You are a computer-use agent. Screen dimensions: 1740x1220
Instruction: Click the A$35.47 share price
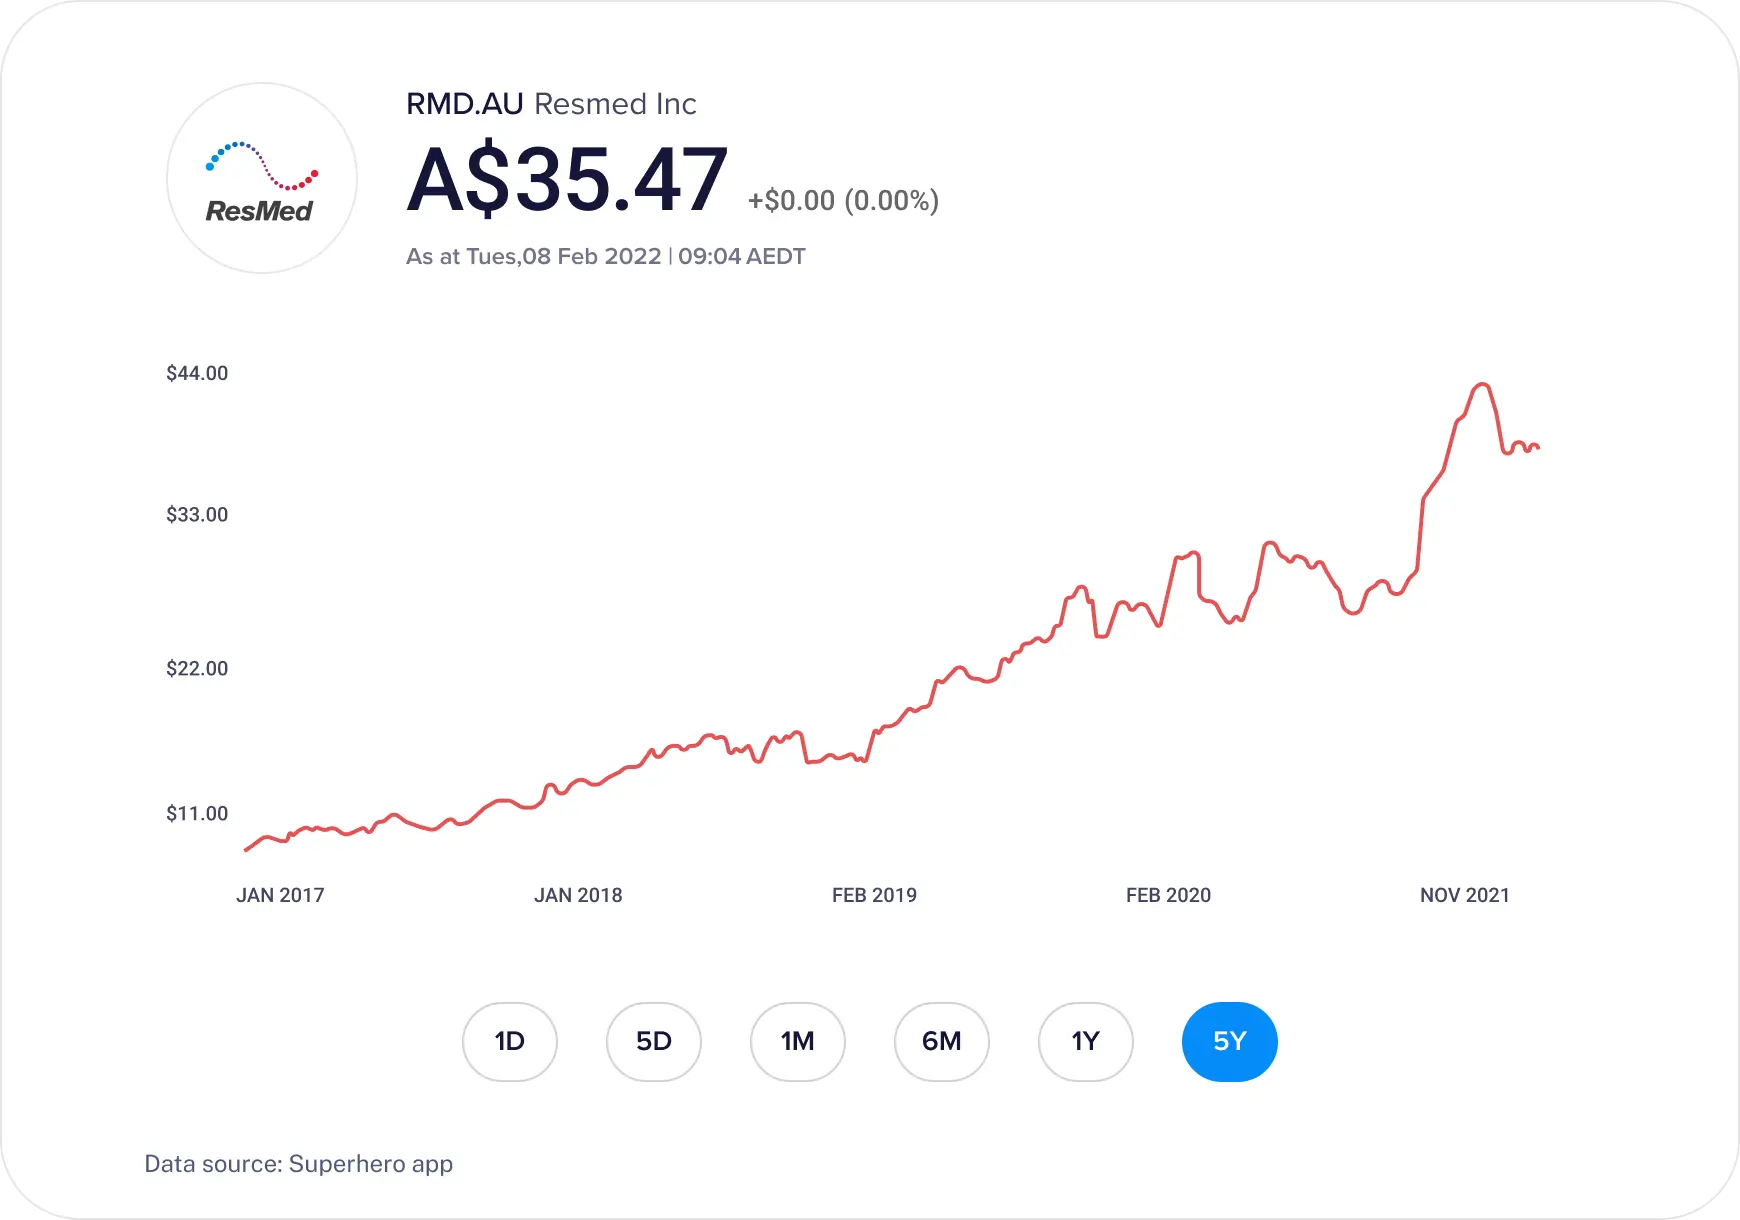pyautogui.click(x=567, y=180)
